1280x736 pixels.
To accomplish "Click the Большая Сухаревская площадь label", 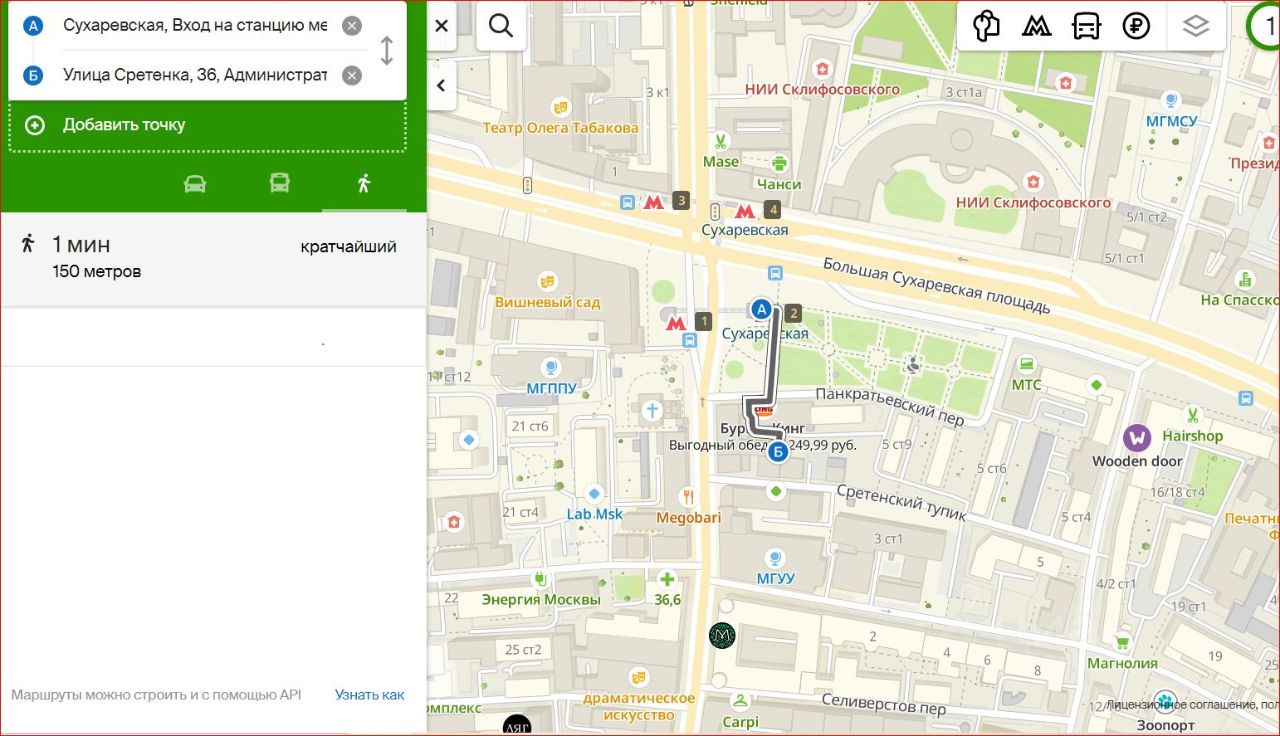I will (x=936, y=285).
